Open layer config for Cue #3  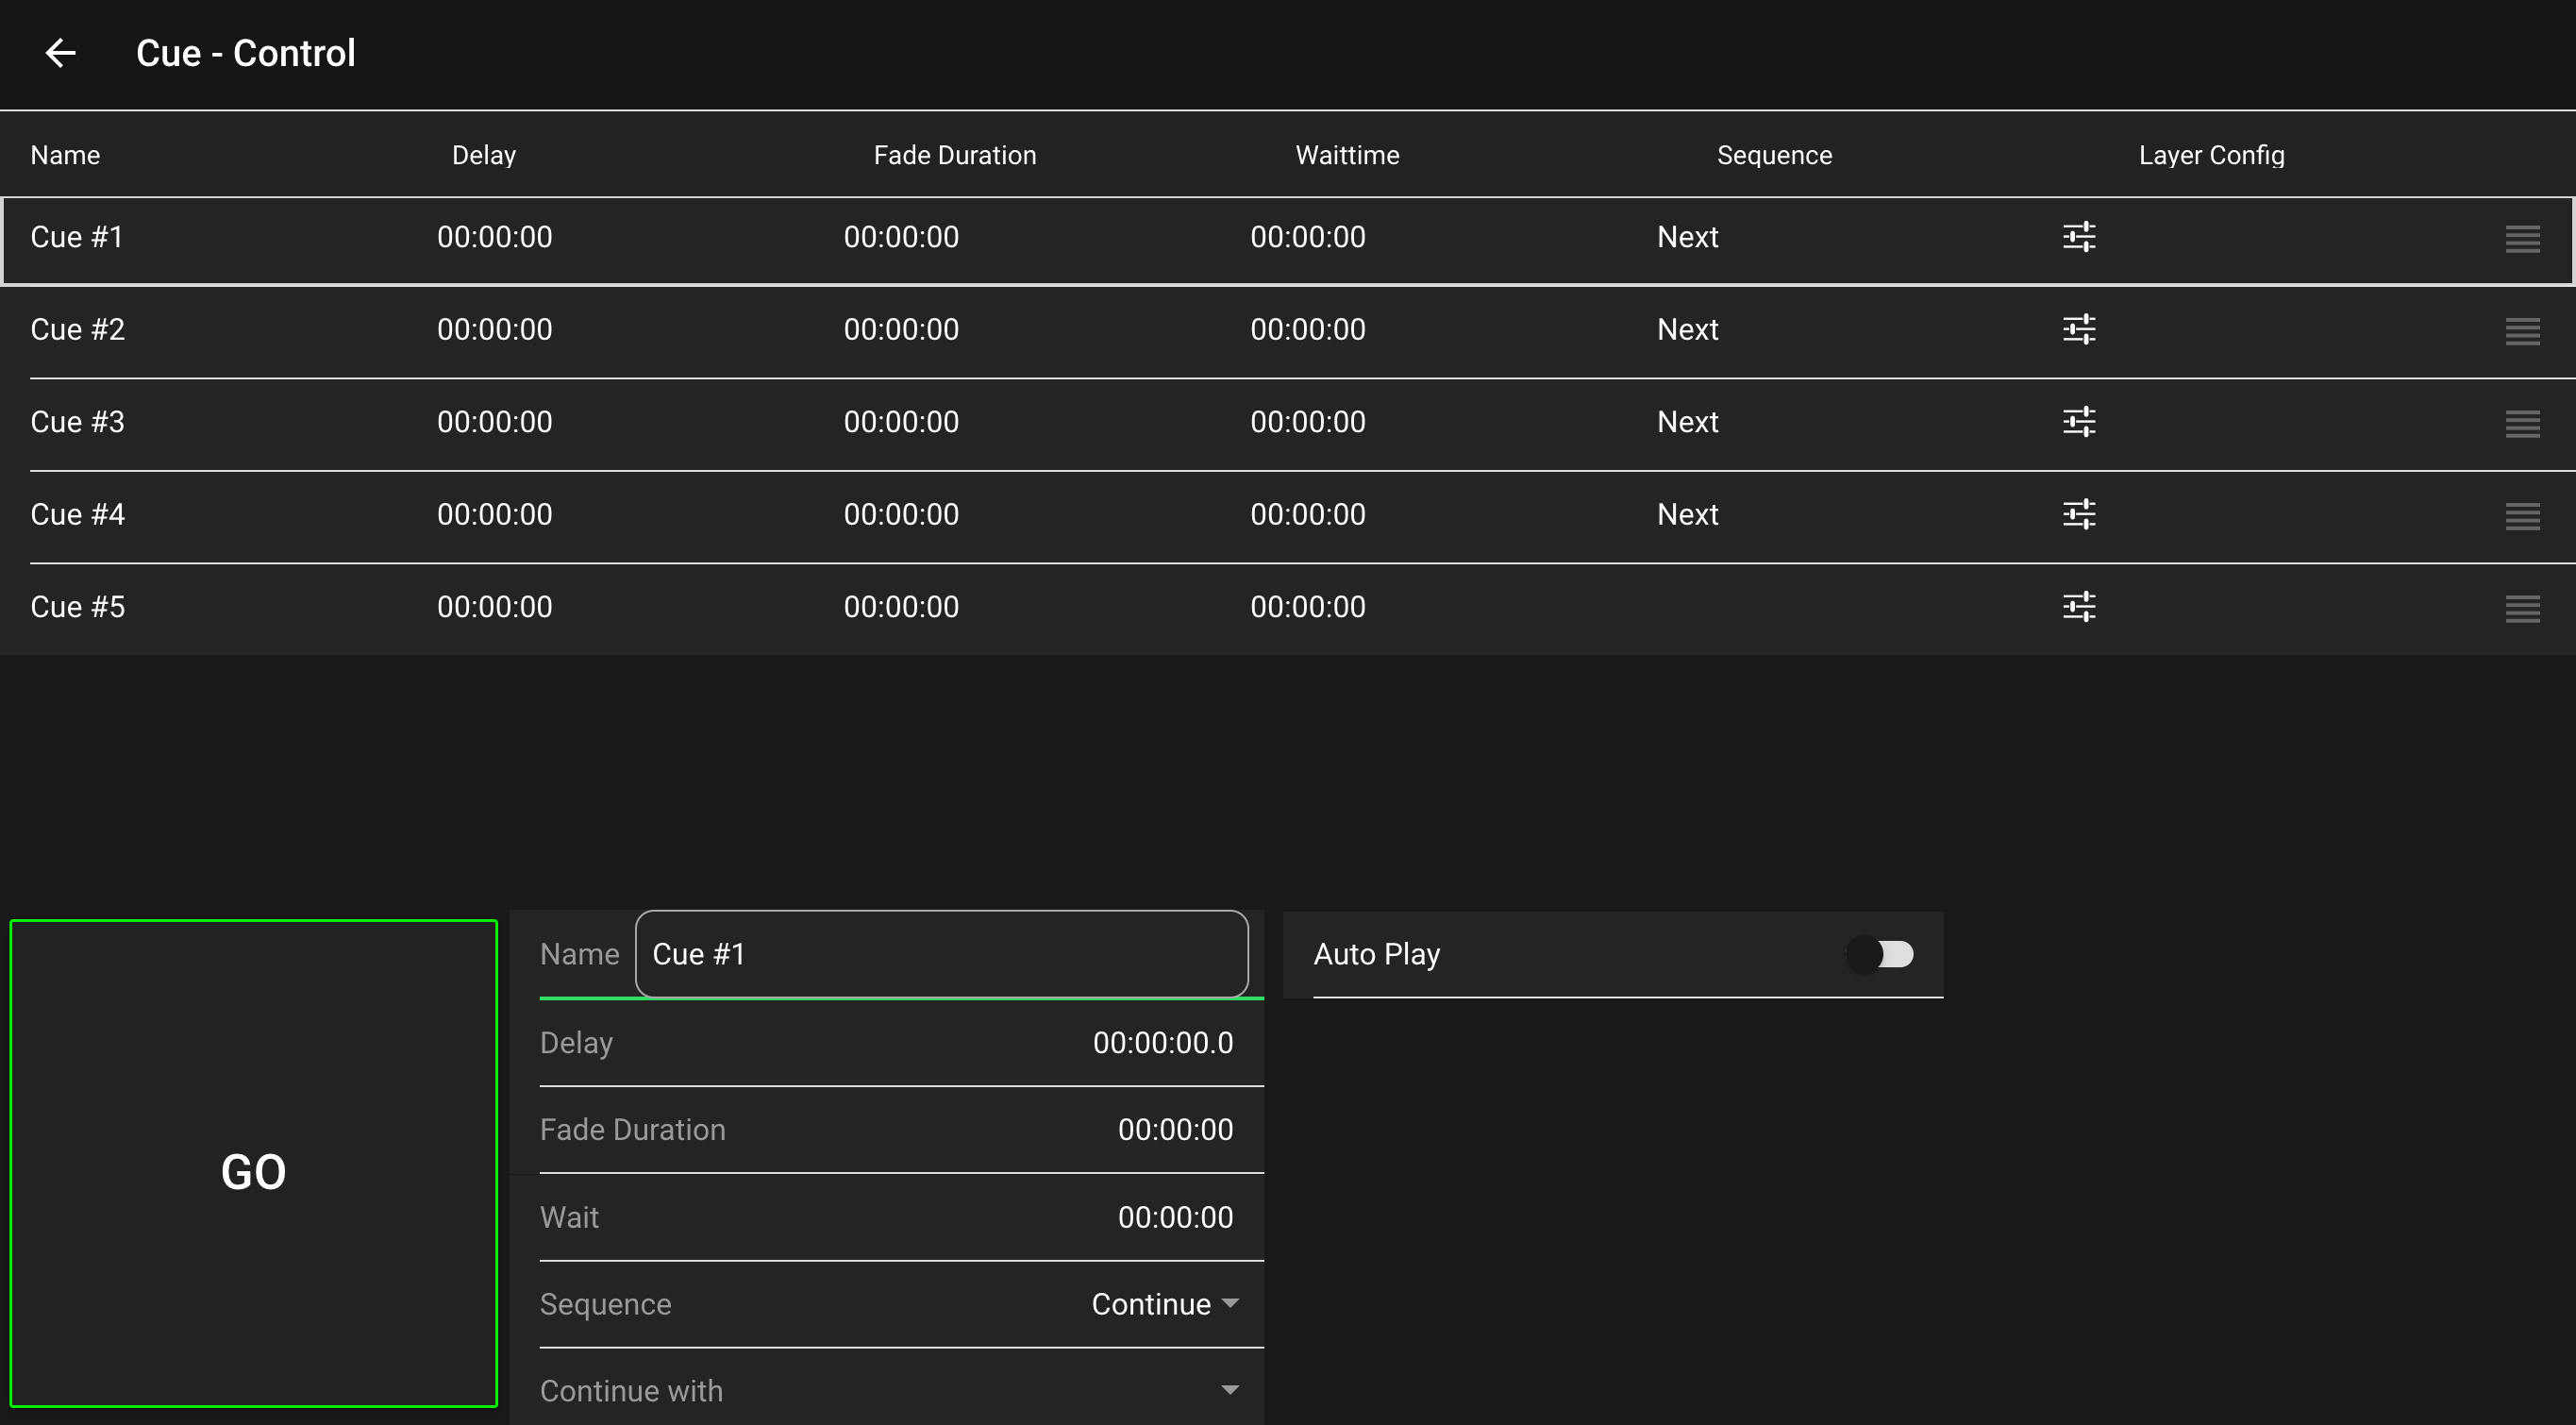(2079, 422)
